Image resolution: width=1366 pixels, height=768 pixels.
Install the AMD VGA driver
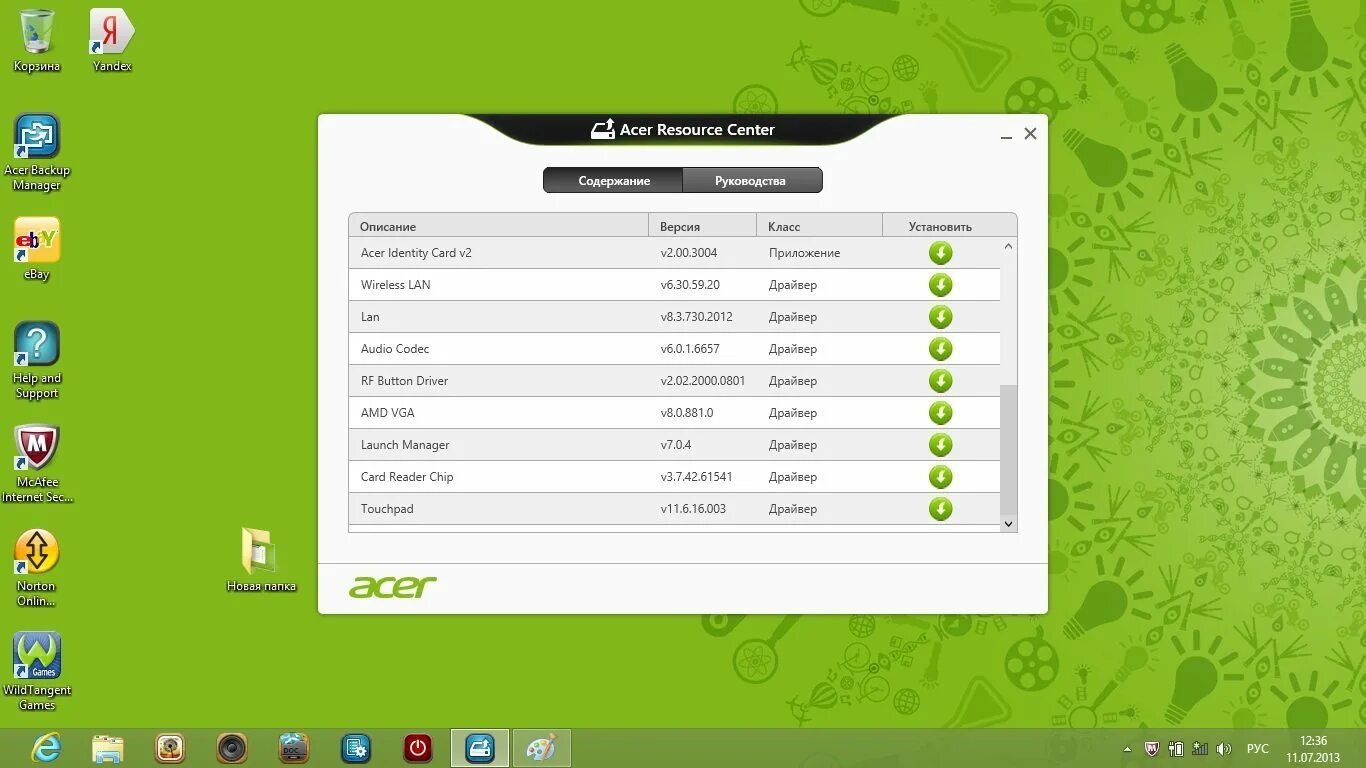pos(940,413)
